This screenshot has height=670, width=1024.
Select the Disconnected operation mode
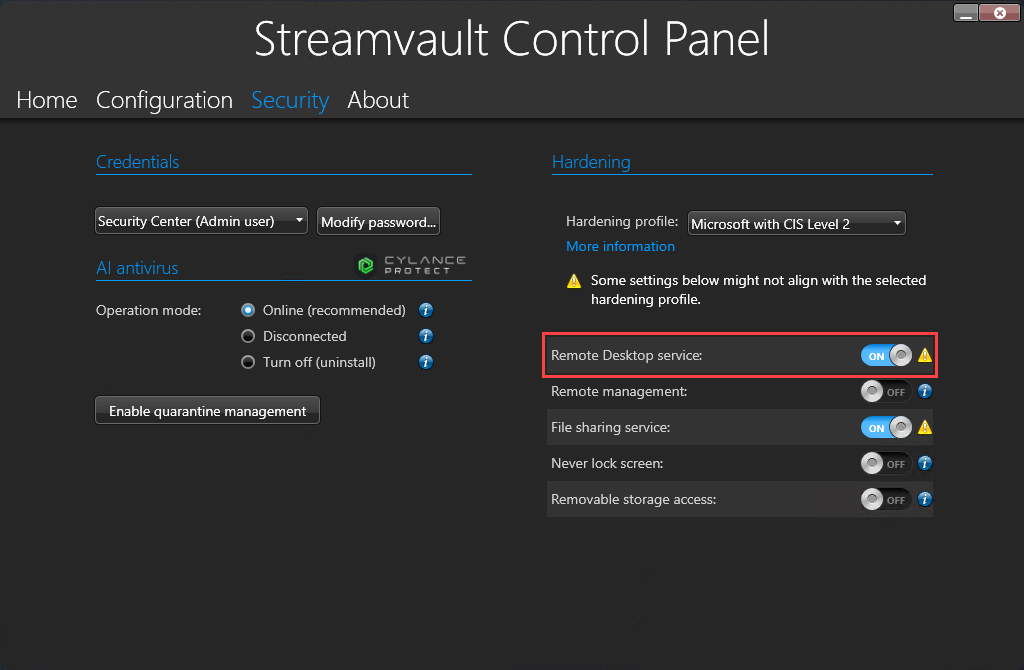(247, 336)
